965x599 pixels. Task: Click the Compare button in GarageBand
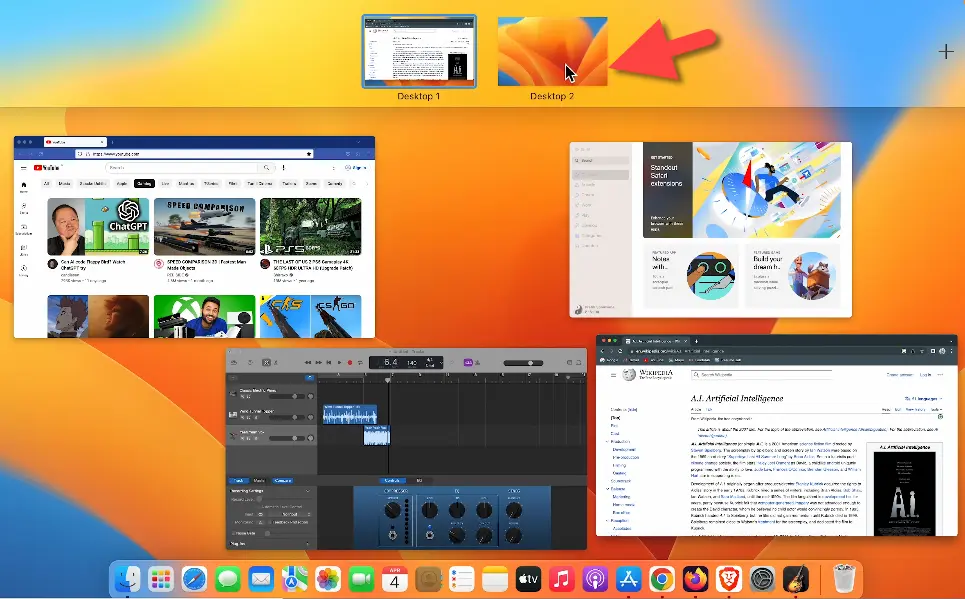point(282,481)
